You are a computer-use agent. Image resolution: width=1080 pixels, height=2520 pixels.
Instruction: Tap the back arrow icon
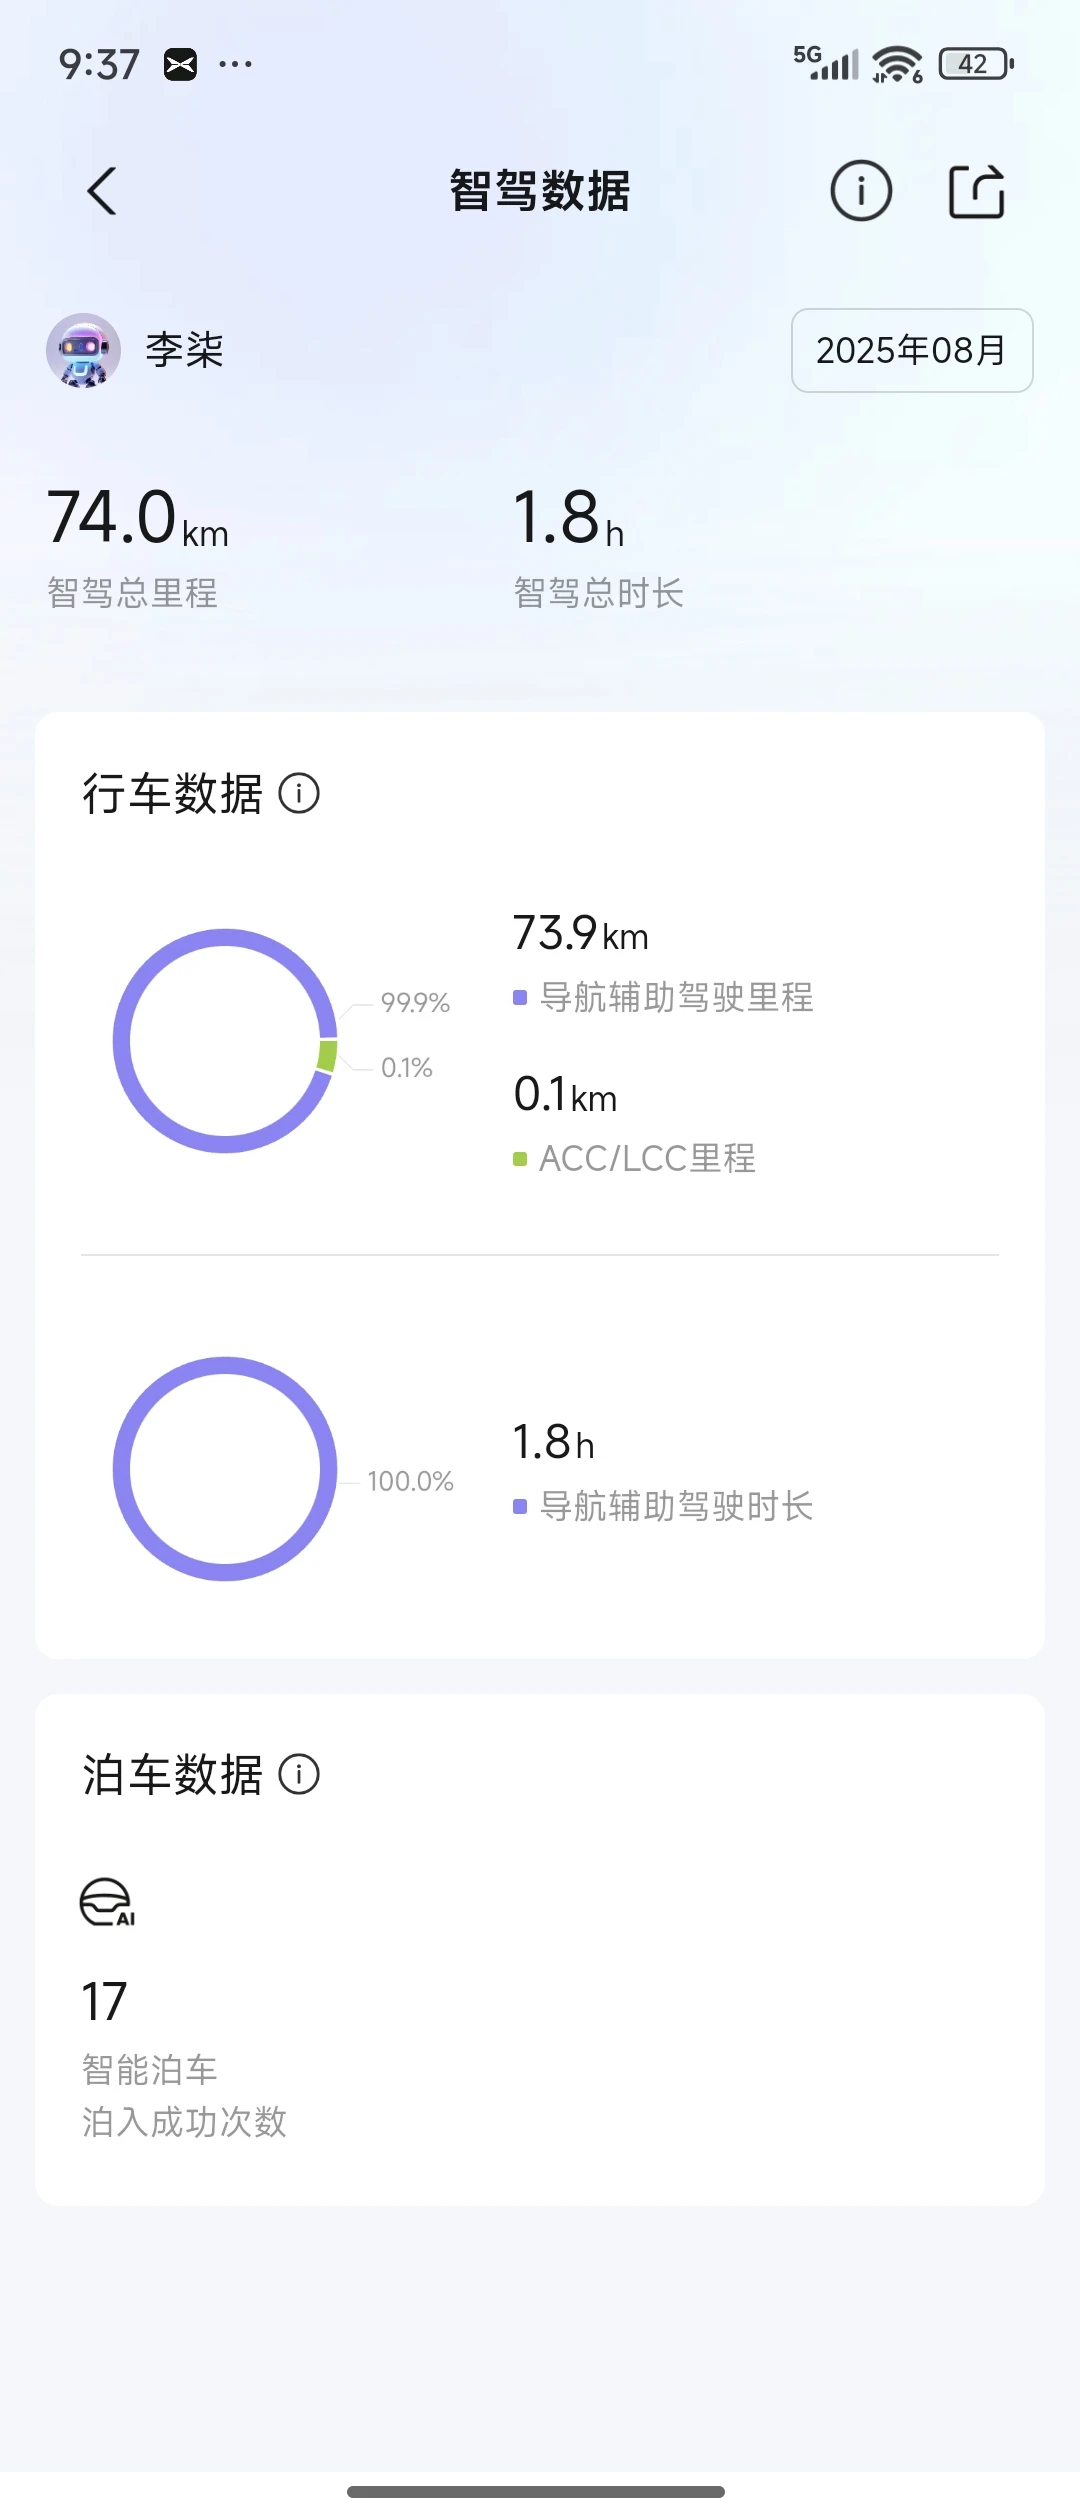tap(102, 191)
